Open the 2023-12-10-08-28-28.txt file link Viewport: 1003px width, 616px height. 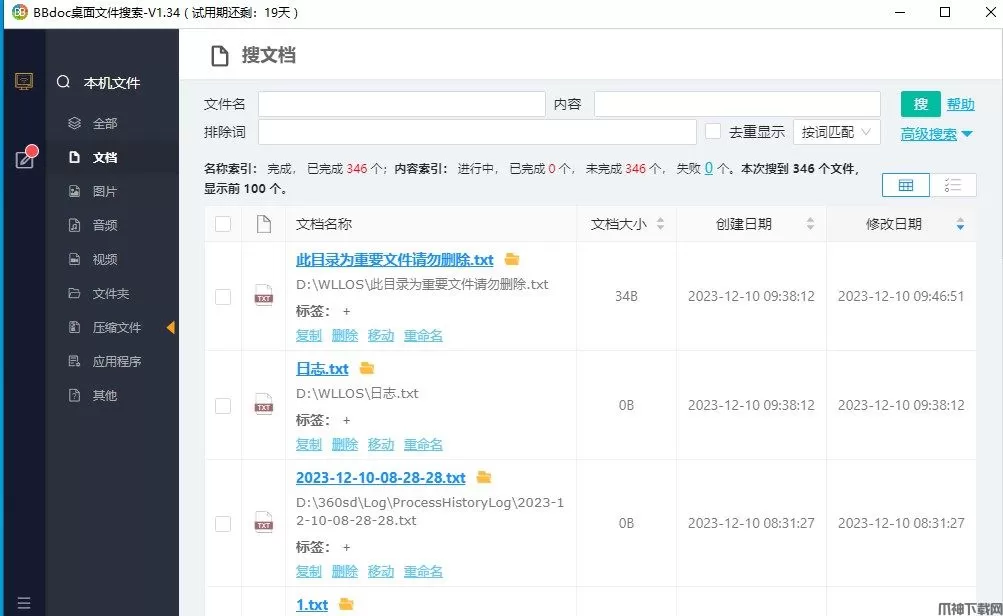(381, 478)
